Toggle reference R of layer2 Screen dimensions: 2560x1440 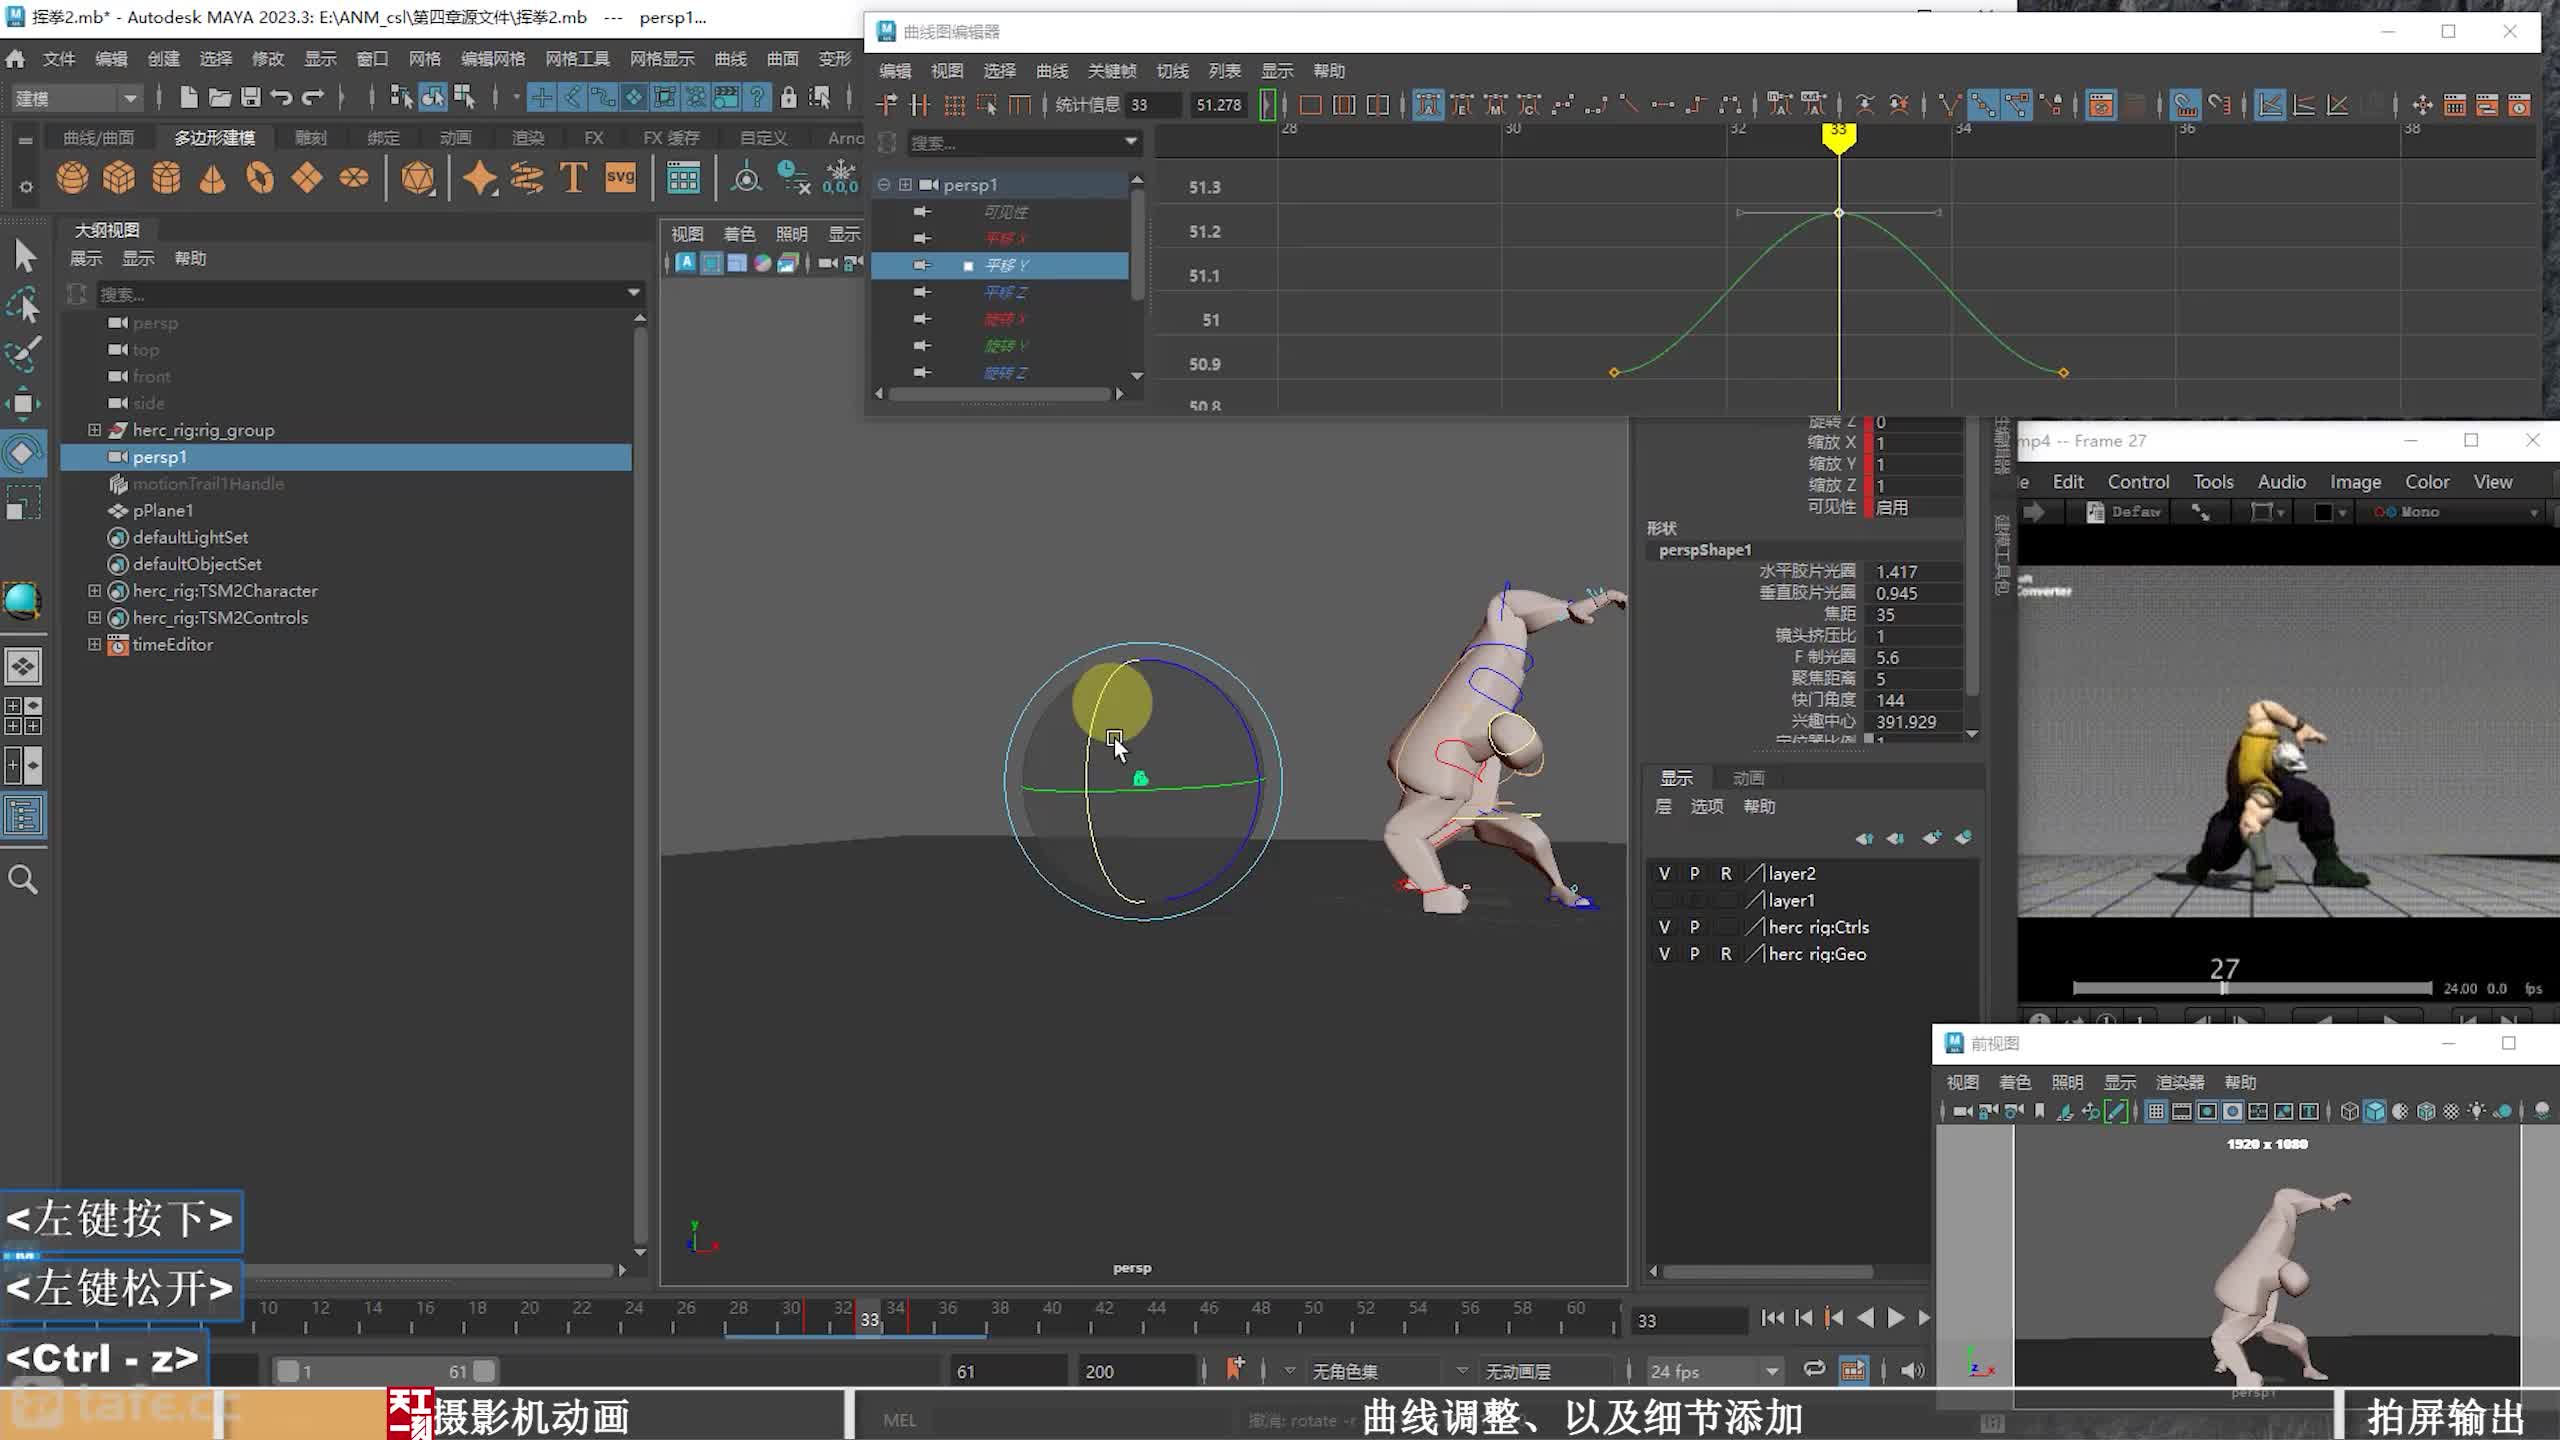tap(1725, 873)
